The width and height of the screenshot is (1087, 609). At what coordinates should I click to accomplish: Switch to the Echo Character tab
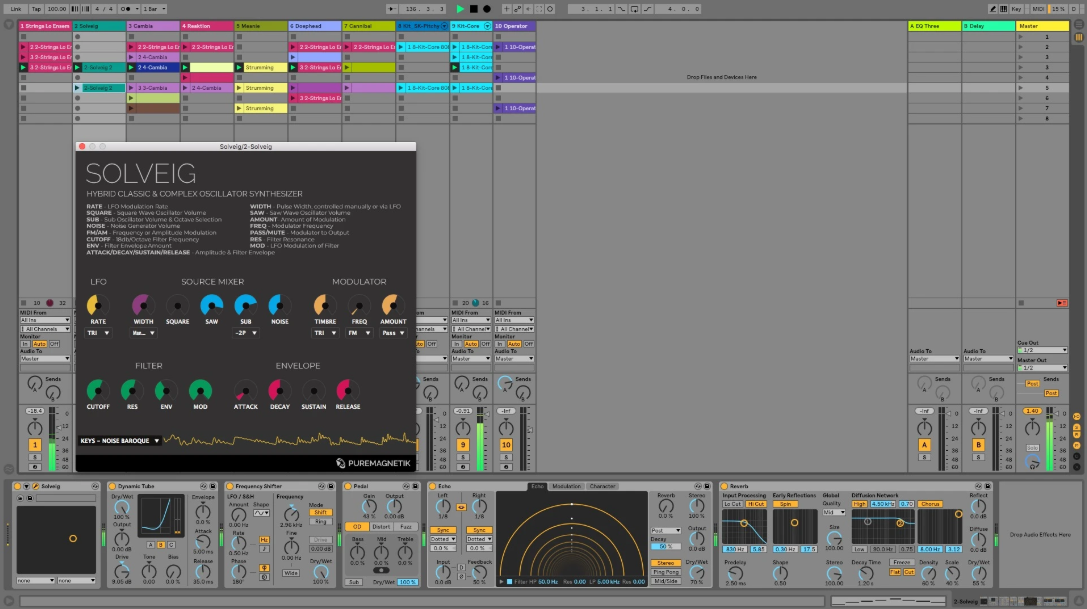[602, 486]
